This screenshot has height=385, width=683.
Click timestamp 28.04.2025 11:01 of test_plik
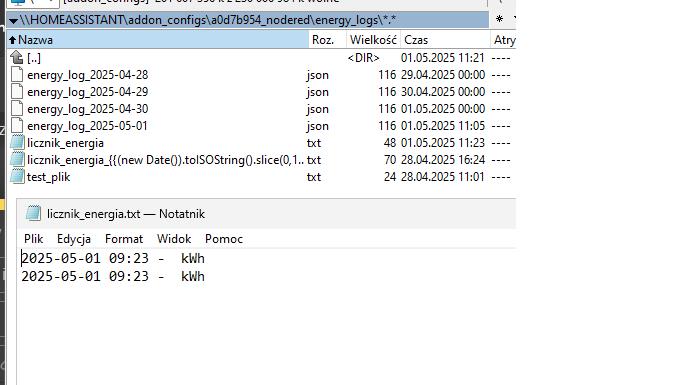click(443, 177)
